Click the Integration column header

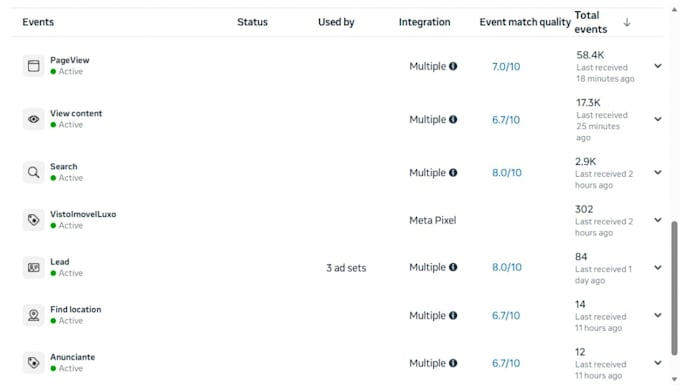pos(425,22)
